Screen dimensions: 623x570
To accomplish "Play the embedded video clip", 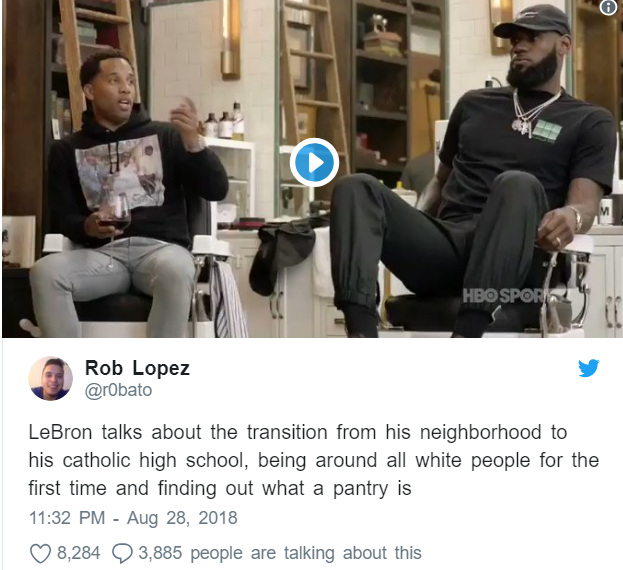I will point(314,162).
